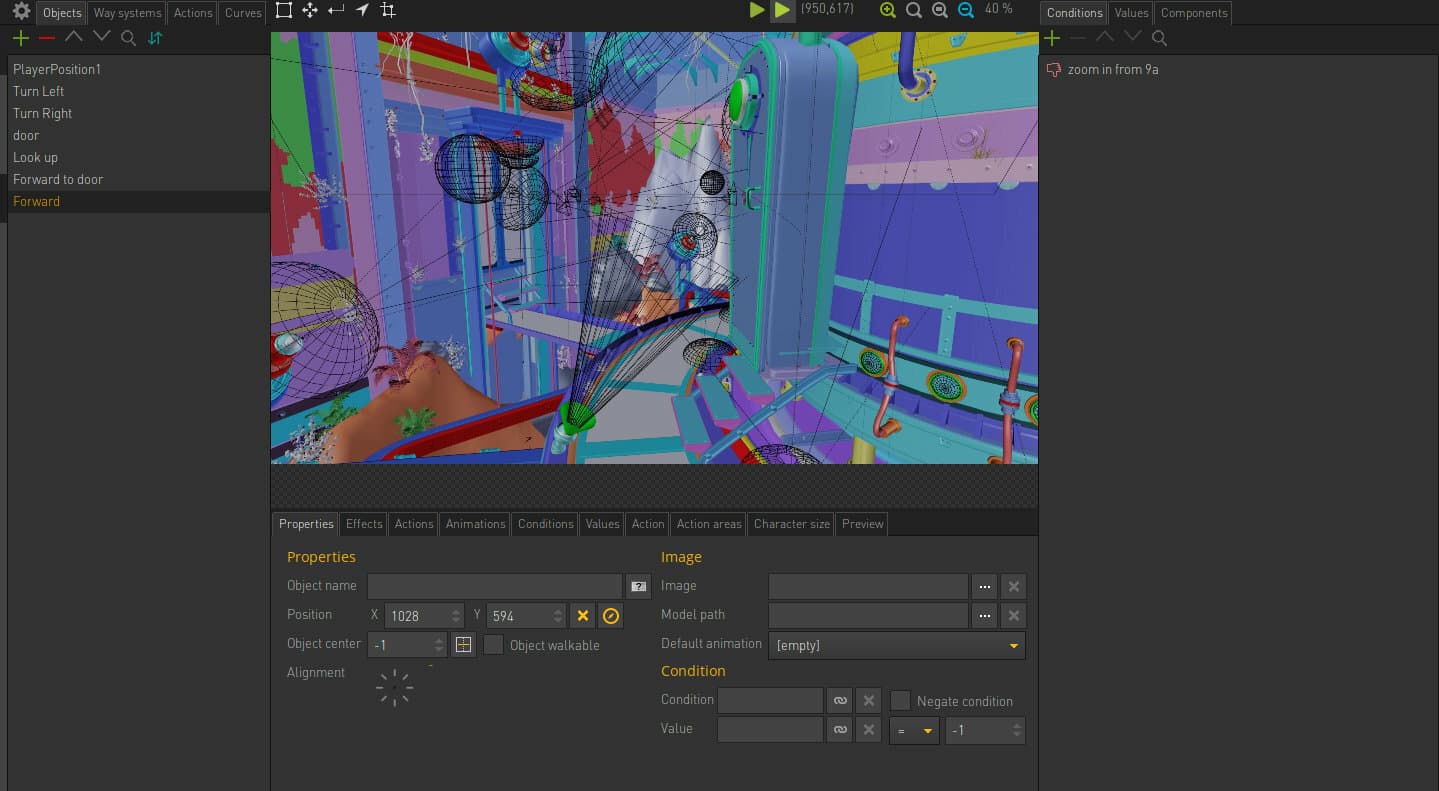Browse for Image with ellipsis button
This screenshot has height=791, width=1439.
985,587
